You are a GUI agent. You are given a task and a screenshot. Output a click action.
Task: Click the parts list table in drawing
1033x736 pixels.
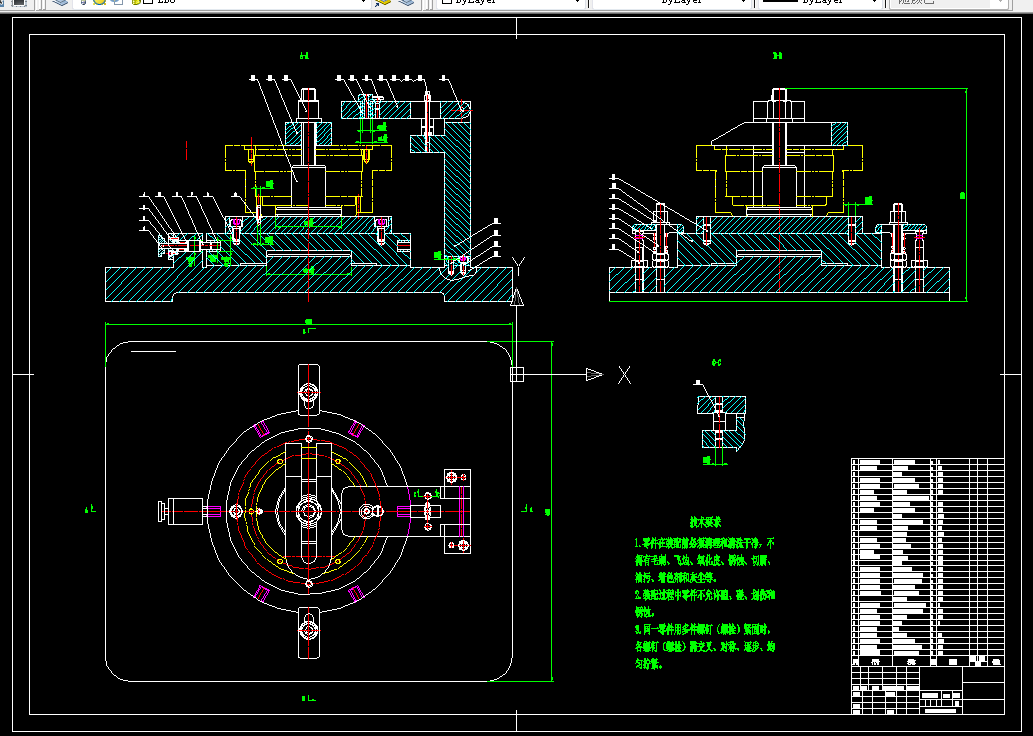(928, 561)
